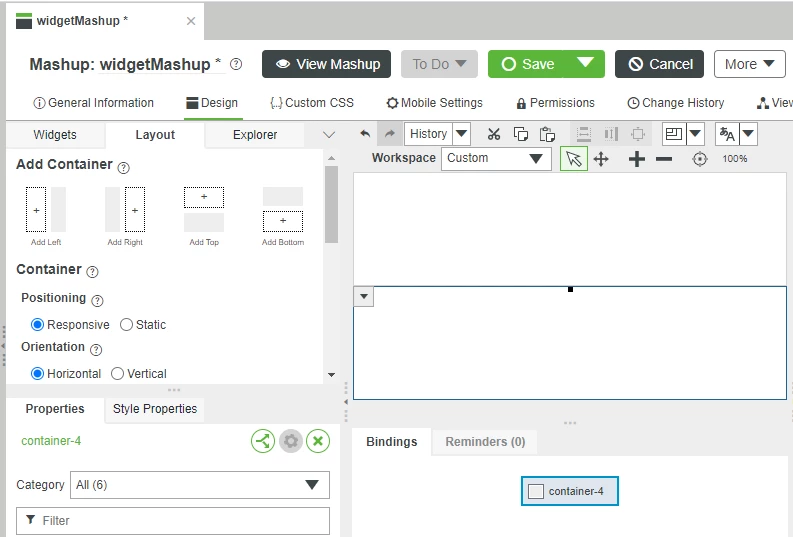Add a container at the bottom

283,216
